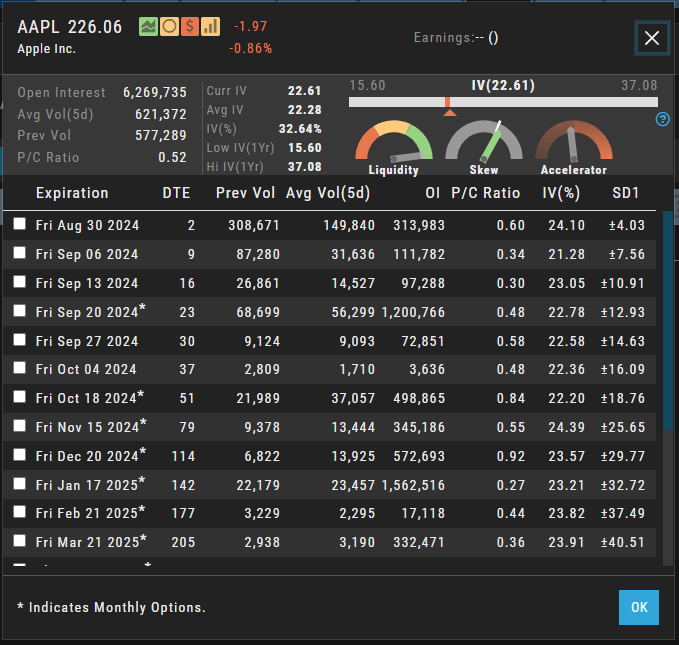Click the 24.39 IV cell for Nov 15
The width and height of the screenshot is (679, 645).
click(566, 428)
